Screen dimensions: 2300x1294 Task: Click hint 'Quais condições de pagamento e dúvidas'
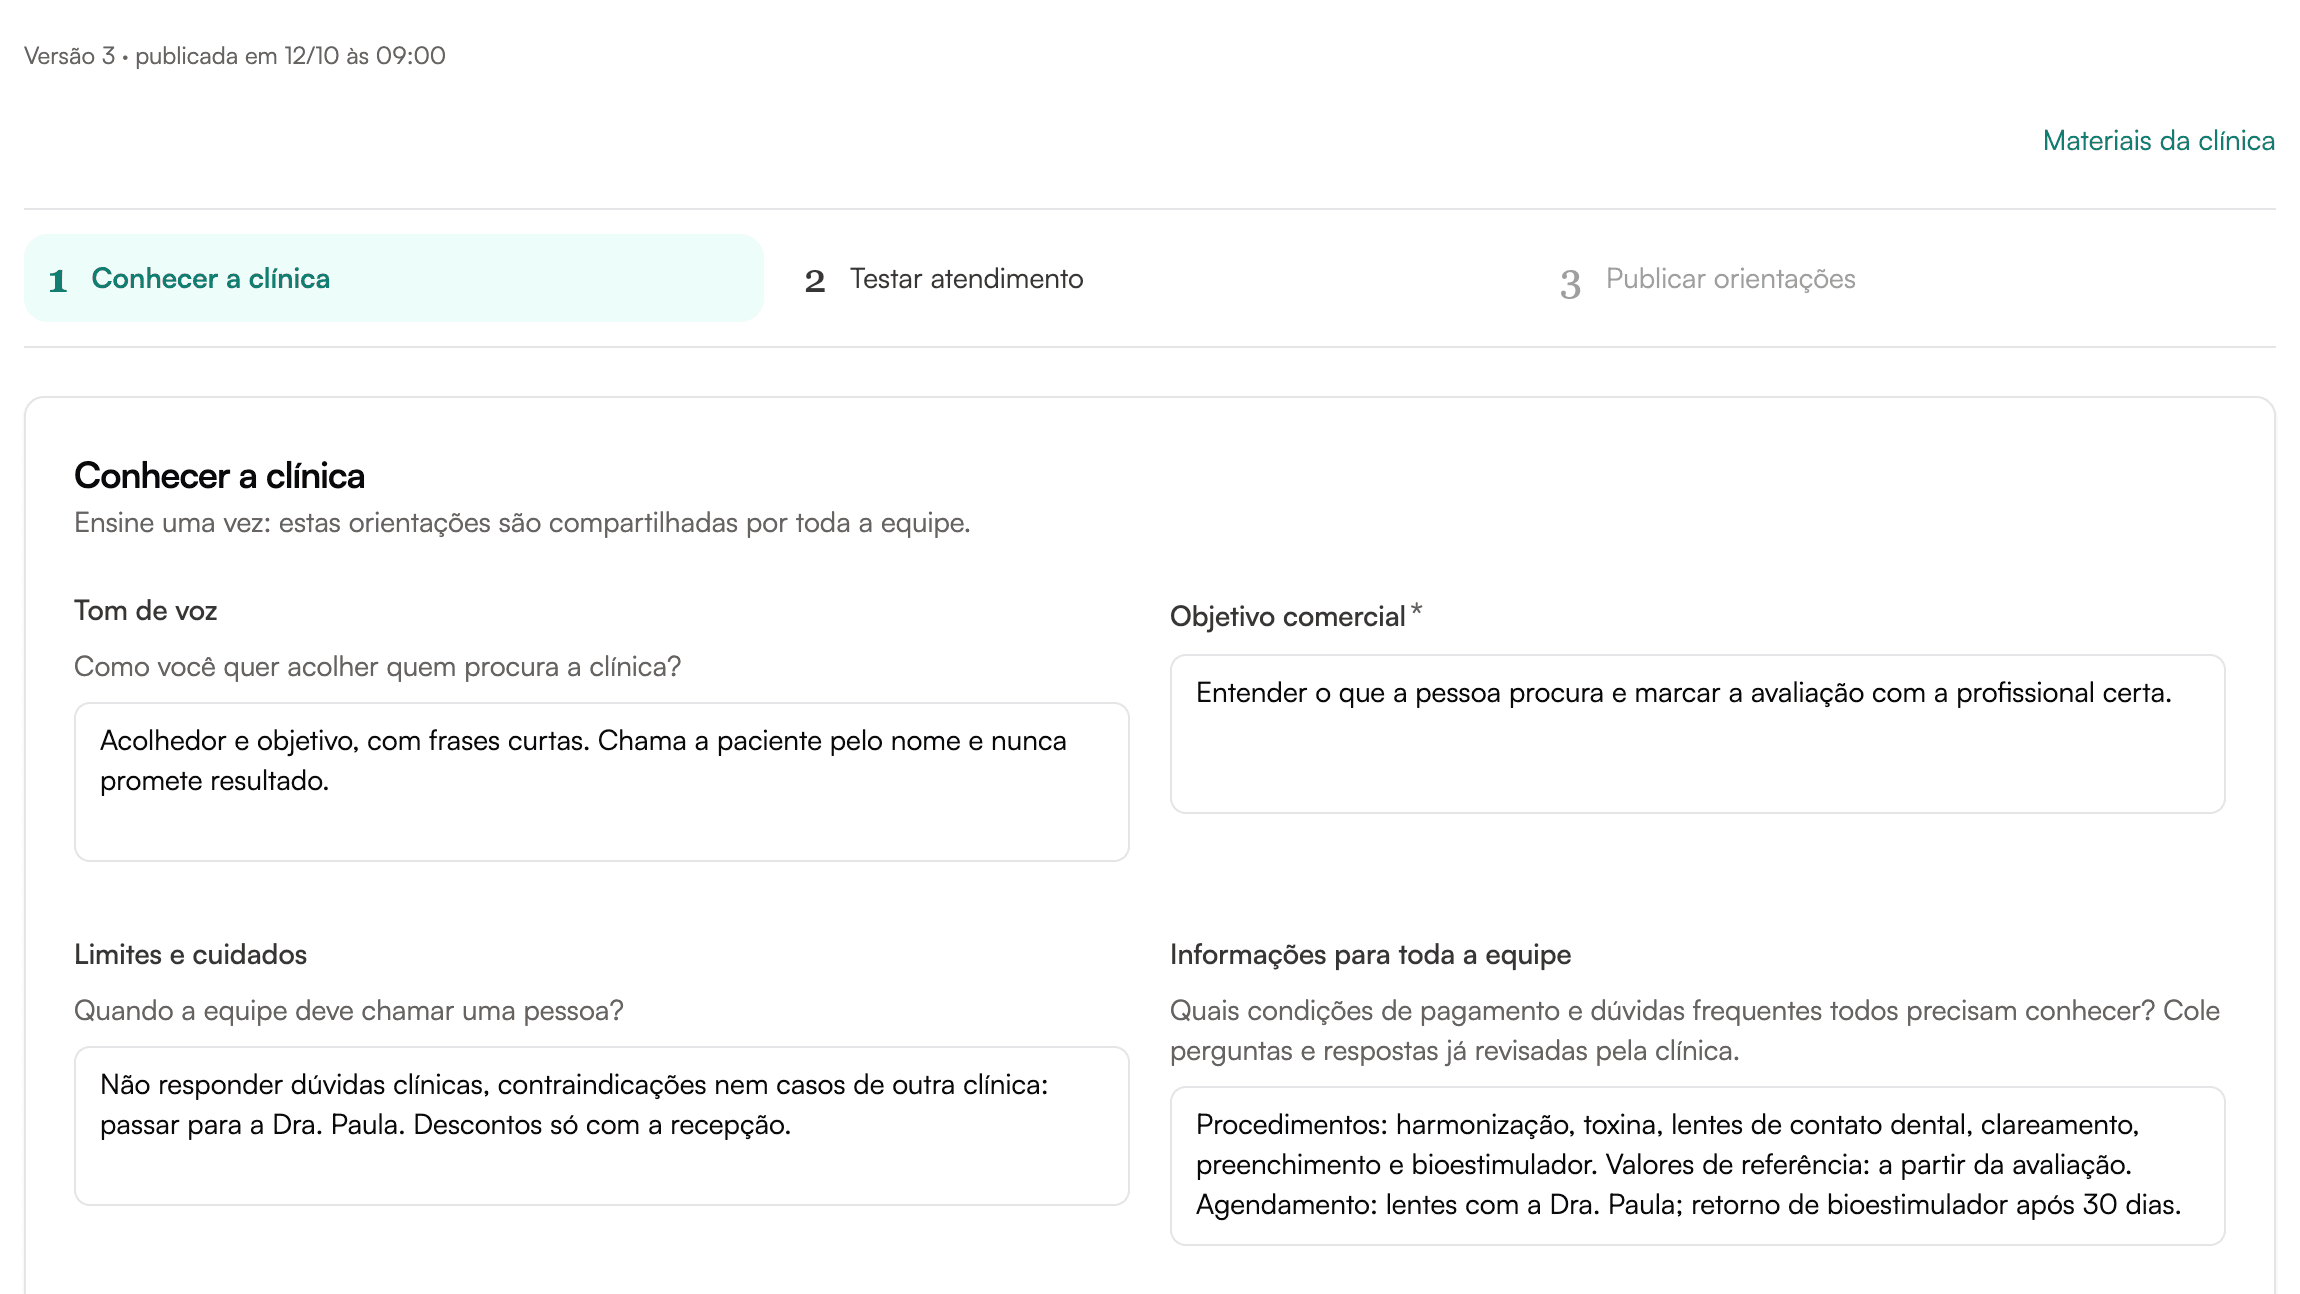point(1695,1031)
